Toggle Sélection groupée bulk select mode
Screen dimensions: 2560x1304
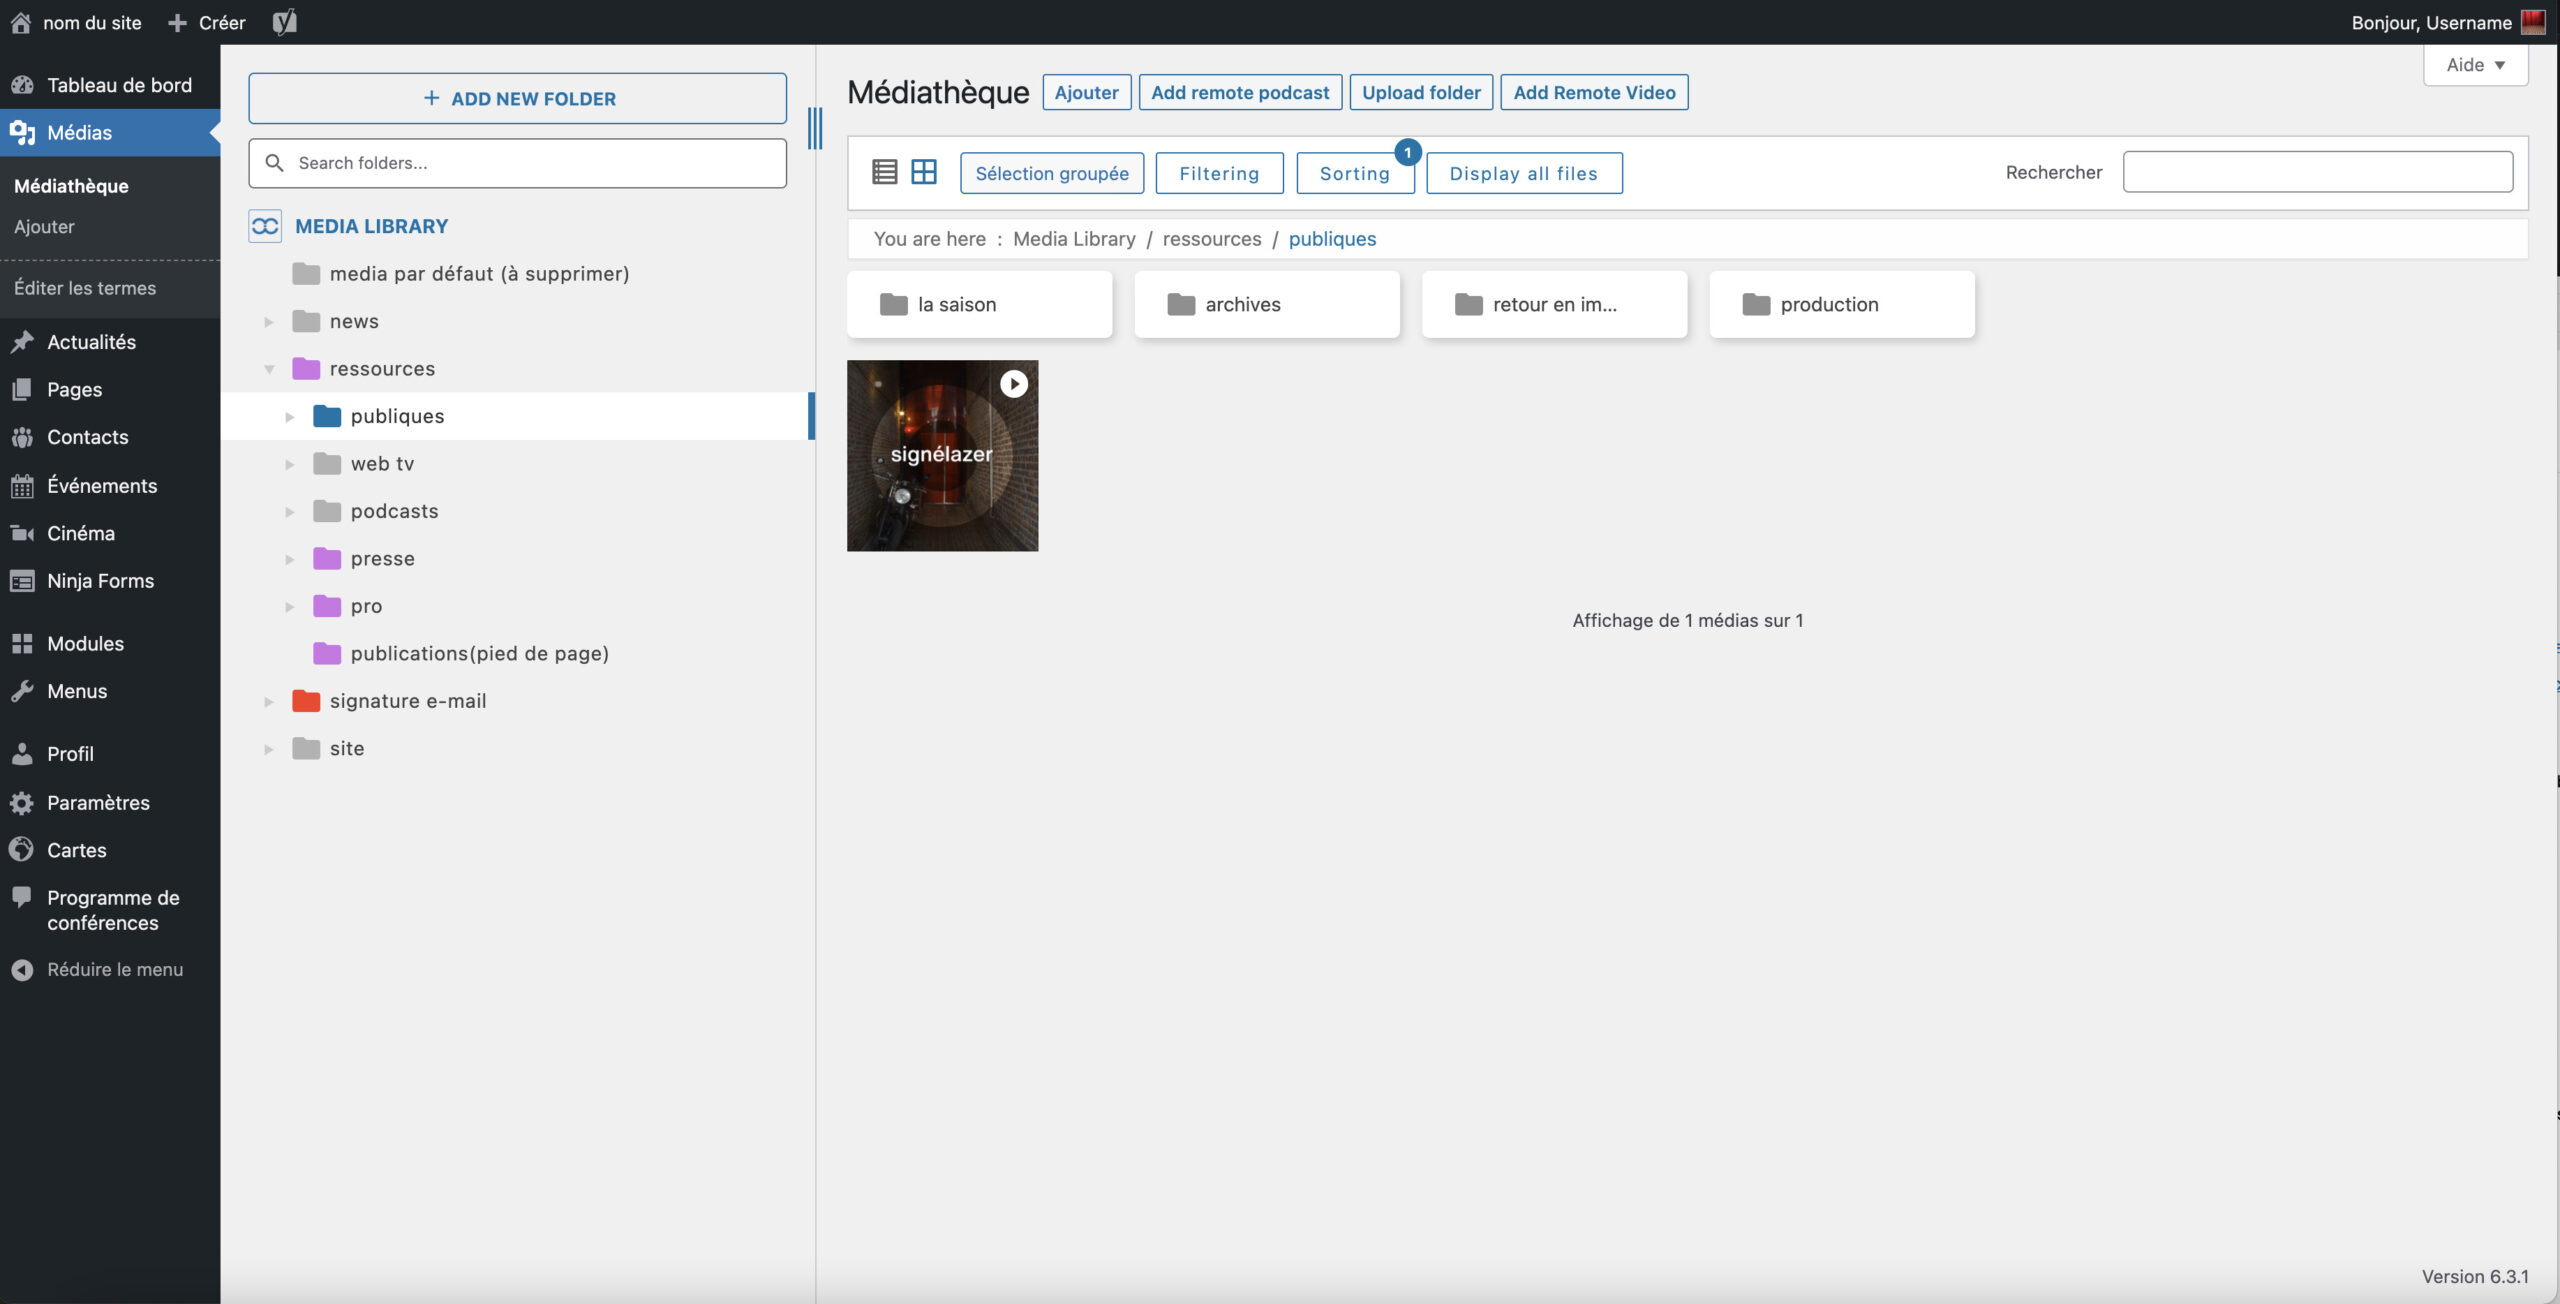1051,173
